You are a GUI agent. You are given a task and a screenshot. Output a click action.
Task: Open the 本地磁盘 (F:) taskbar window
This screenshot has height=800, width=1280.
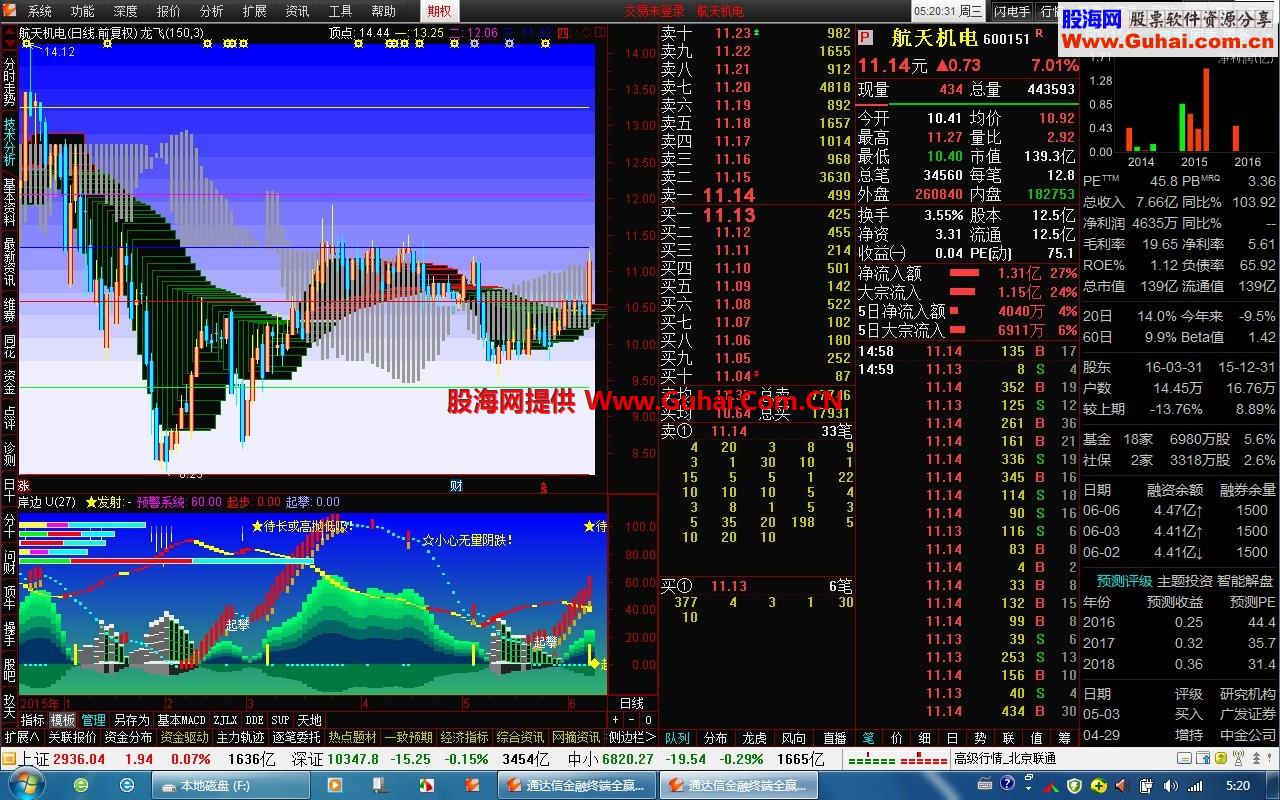tap(230, 786)
